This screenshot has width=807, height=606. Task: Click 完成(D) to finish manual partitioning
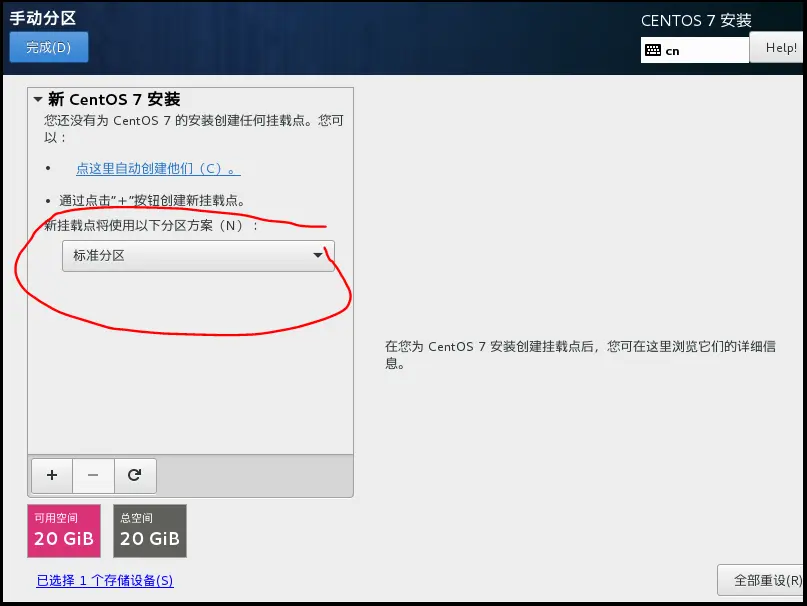[48, 47]
